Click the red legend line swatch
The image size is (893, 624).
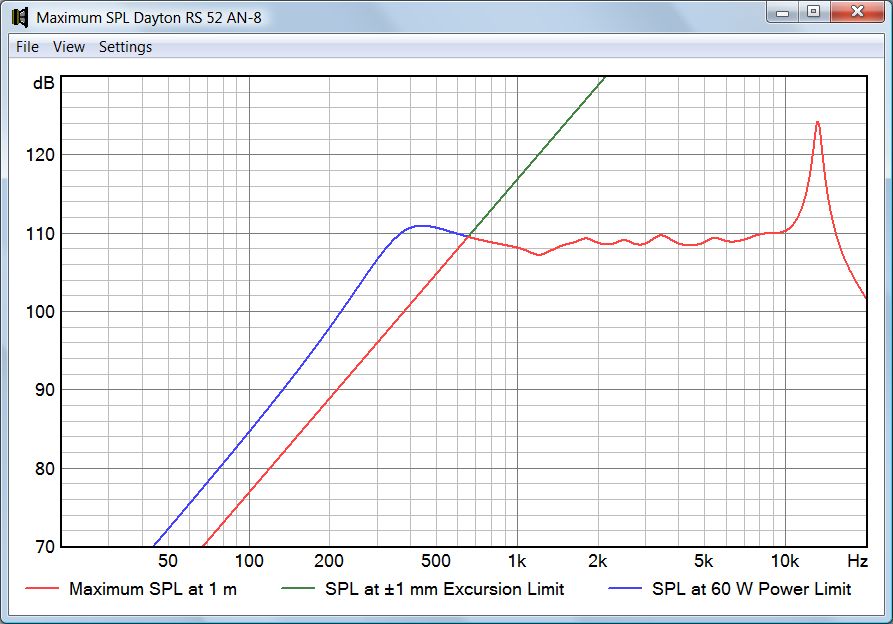pos(42,589)
